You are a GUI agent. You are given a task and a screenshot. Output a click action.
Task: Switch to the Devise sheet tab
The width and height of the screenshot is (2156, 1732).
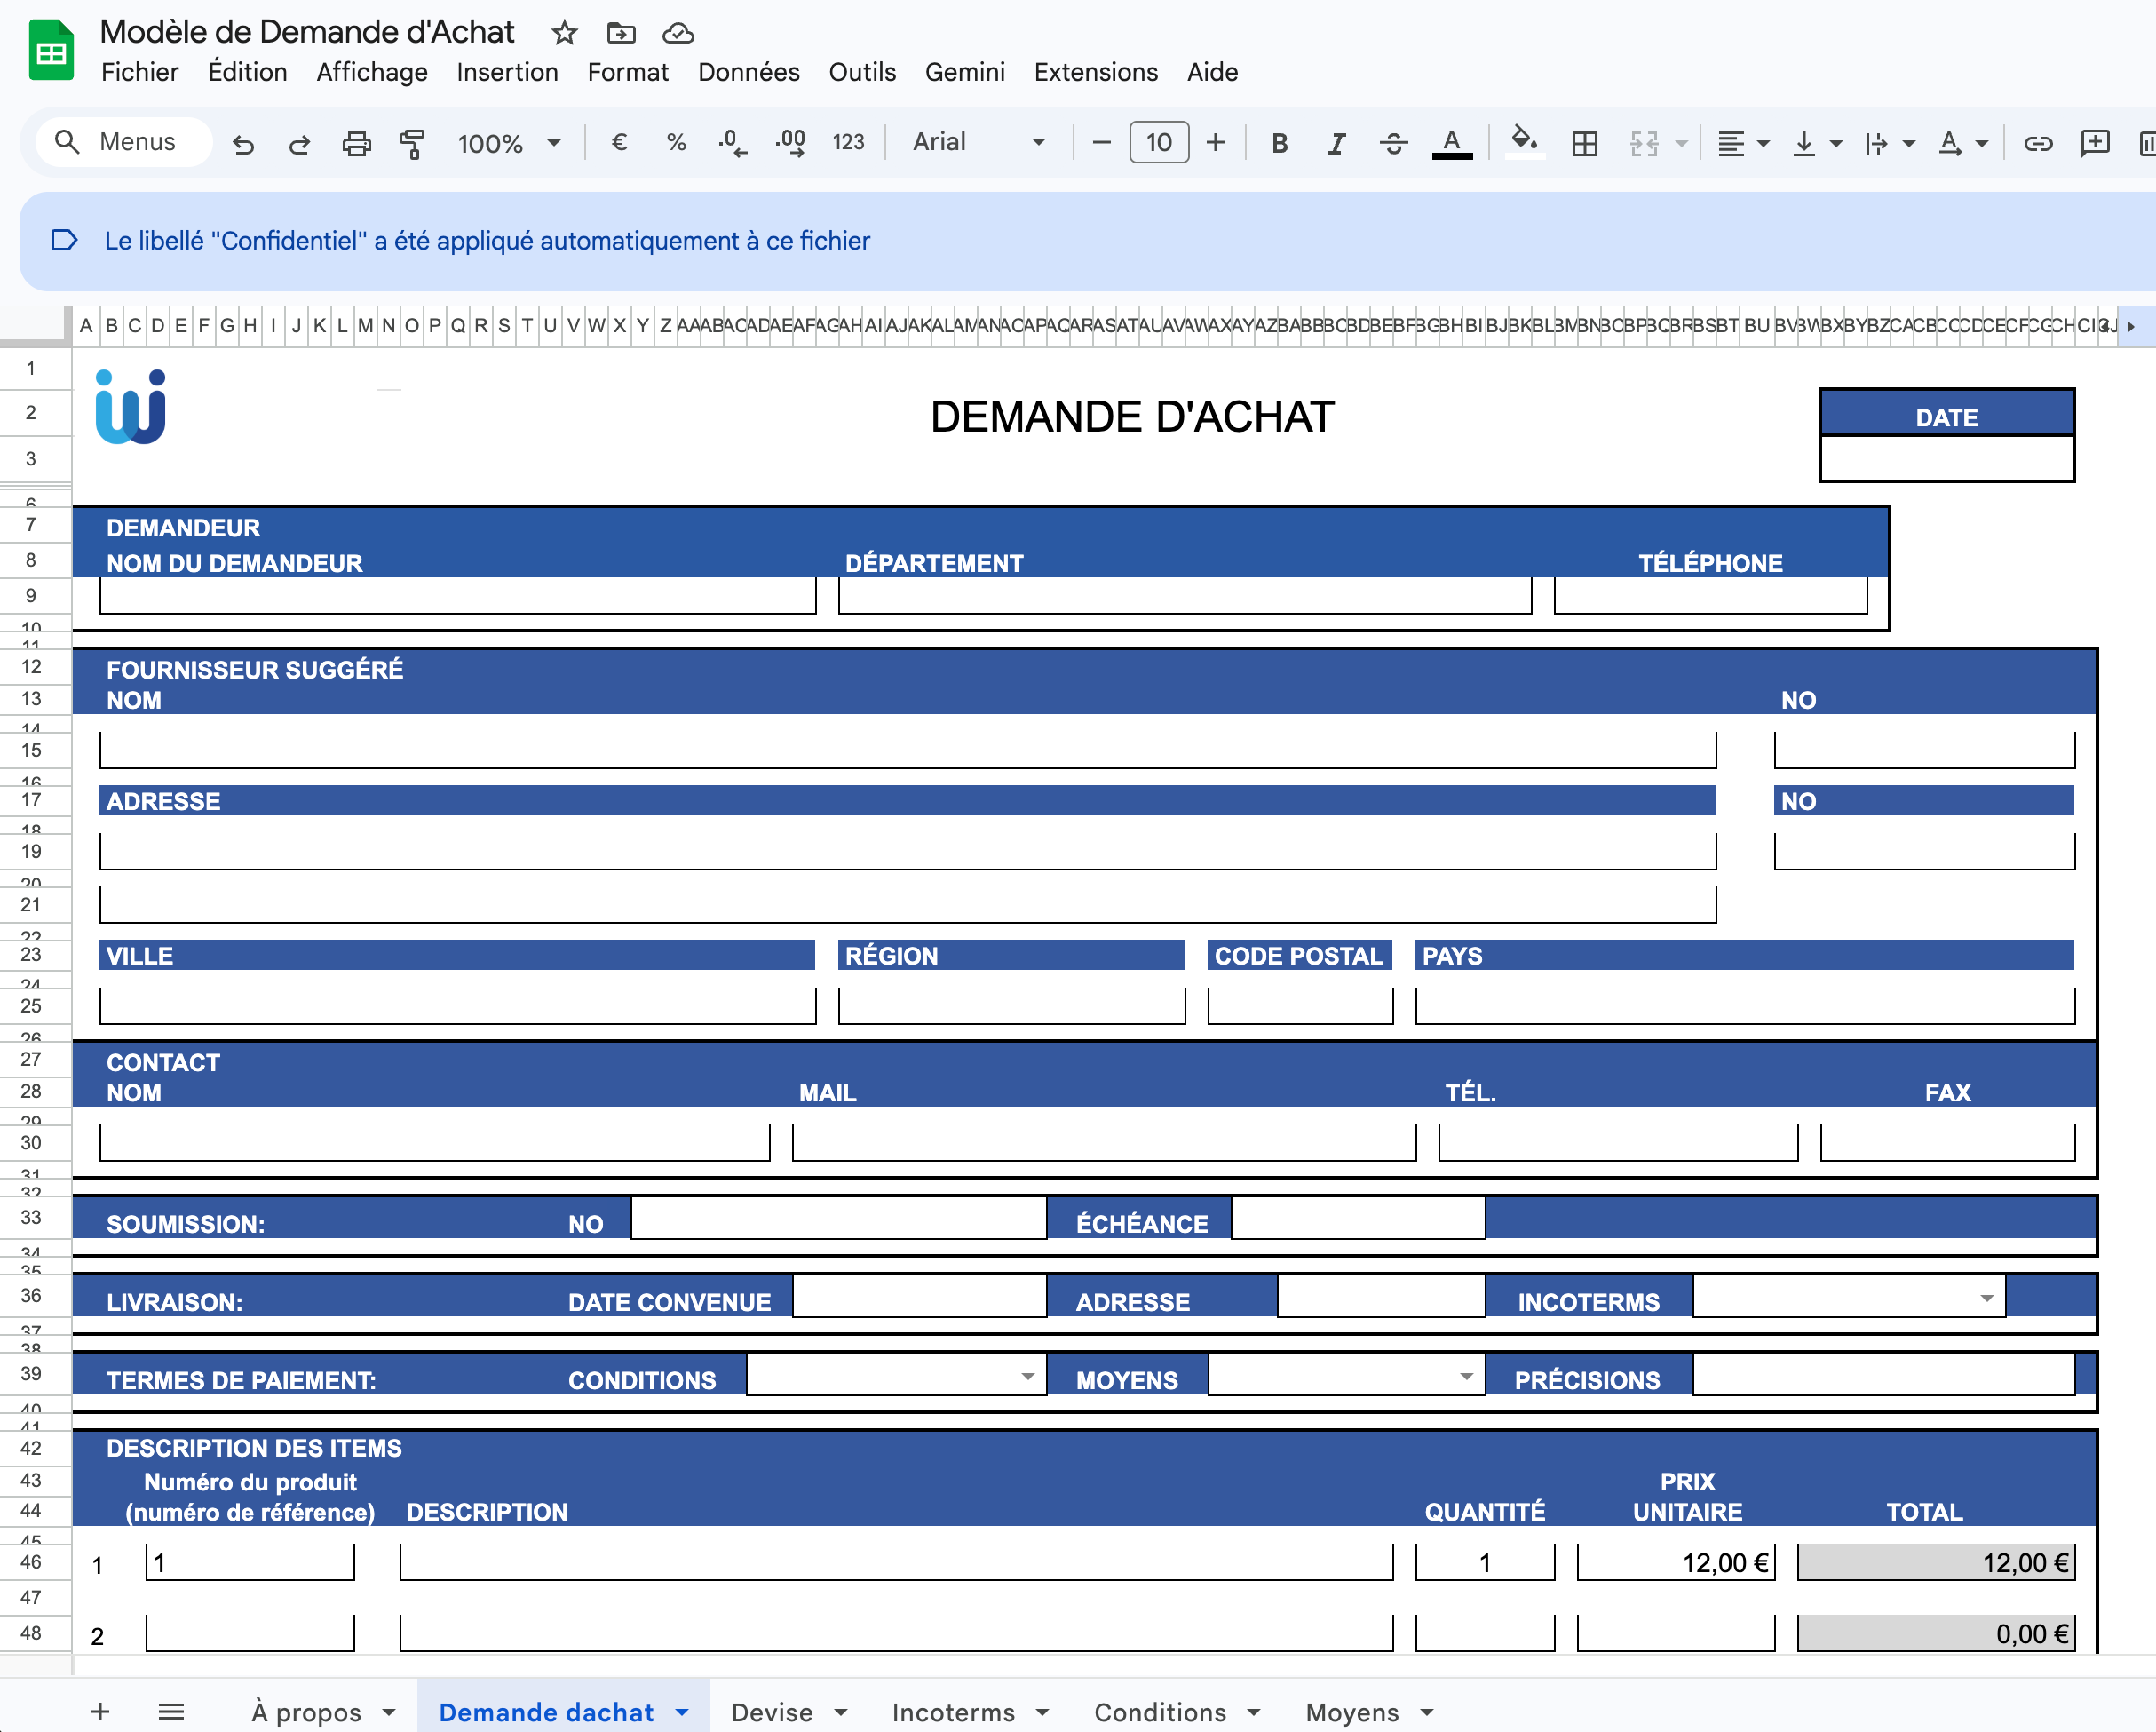(771, 1712)
